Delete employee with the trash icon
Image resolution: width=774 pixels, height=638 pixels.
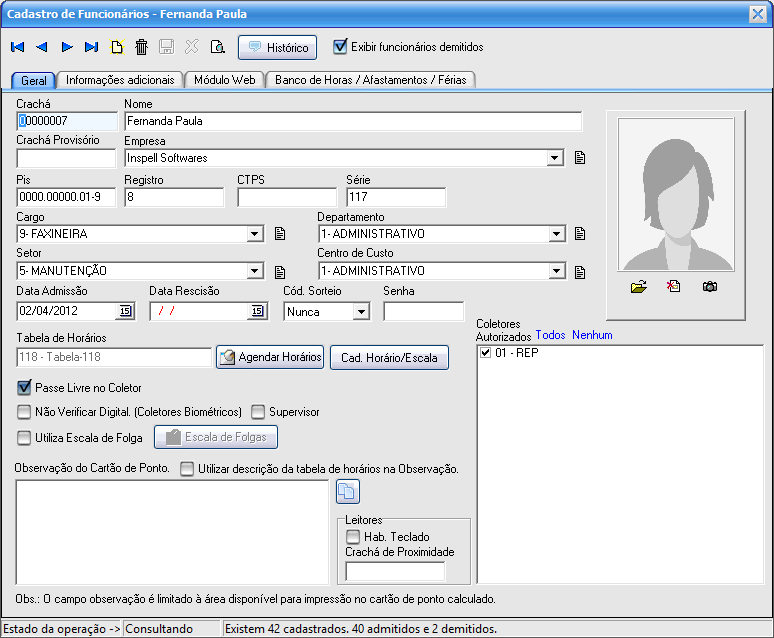(142, 47)
